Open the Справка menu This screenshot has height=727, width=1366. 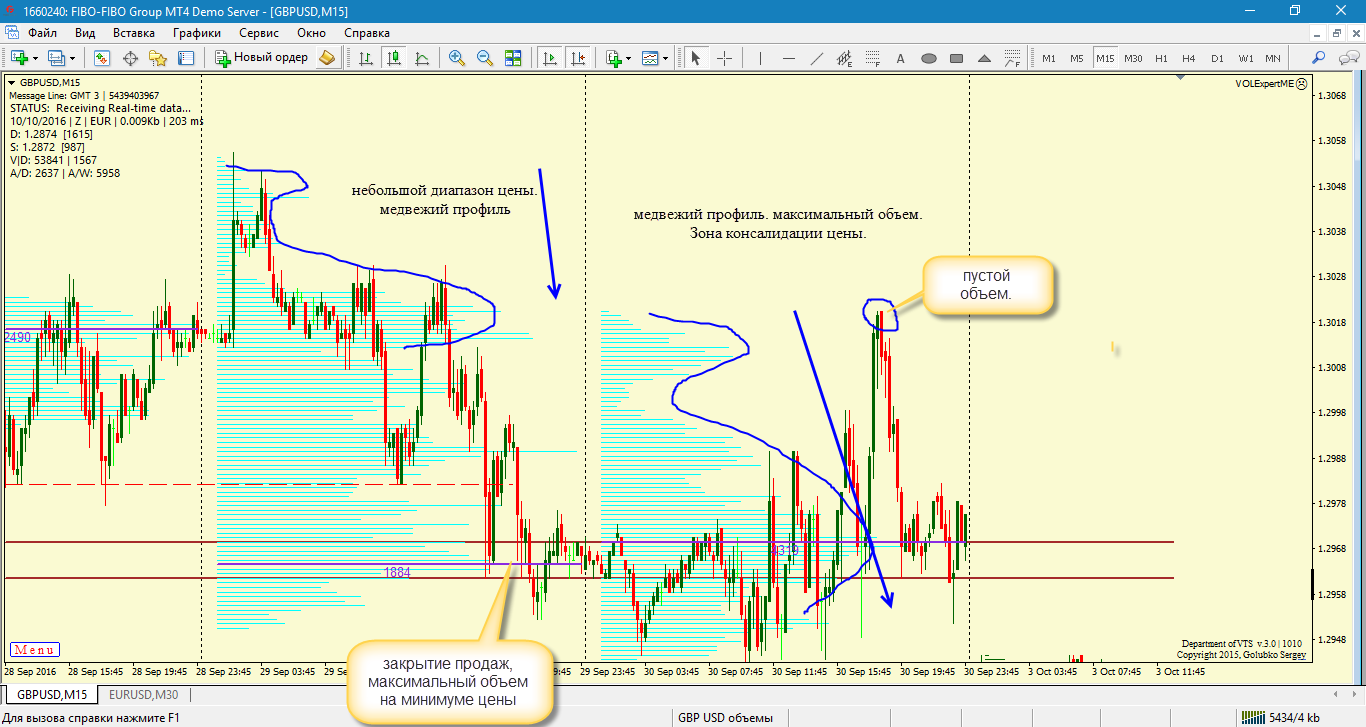point(367,33)
